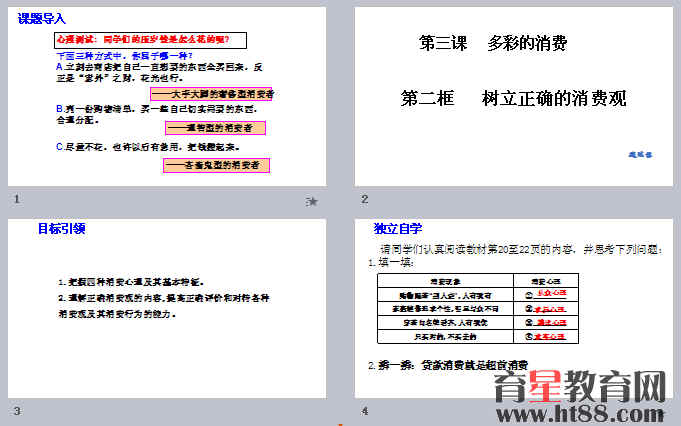Click slide number 1 label
Screen dimensions: 681x426
pos(17,199)
